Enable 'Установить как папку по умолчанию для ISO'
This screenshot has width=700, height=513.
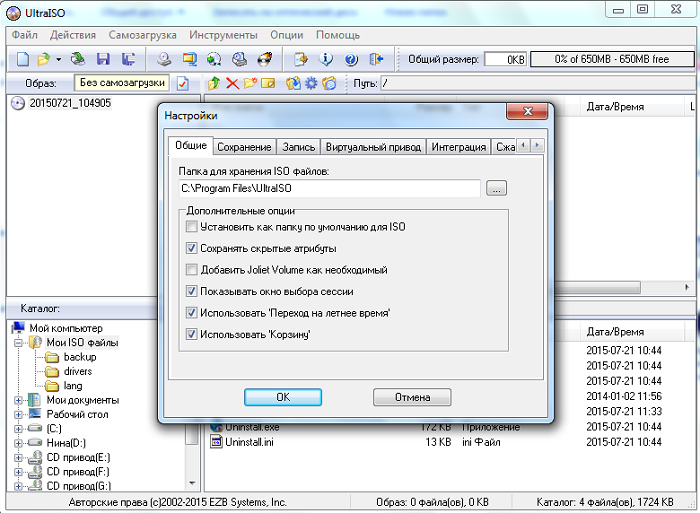(x=192, y=226)
